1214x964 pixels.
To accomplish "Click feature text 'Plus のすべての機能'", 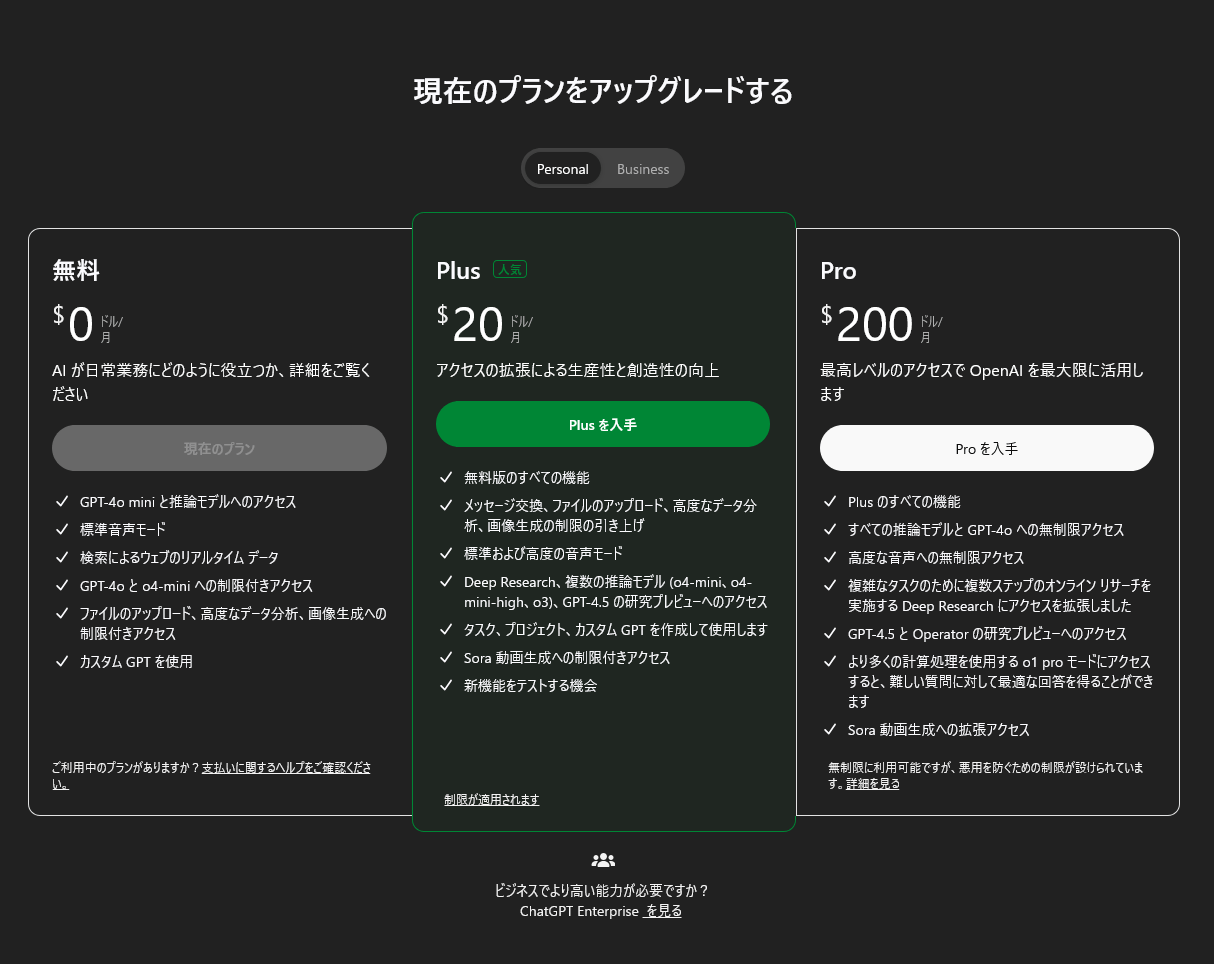I will 904,502.
